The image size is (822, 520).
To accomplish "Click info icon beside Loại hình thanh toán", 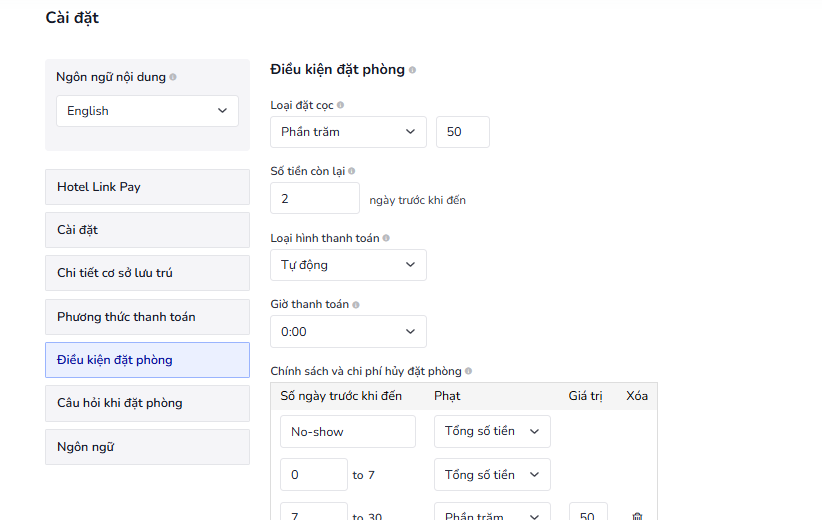I will [x=386, y=238].
